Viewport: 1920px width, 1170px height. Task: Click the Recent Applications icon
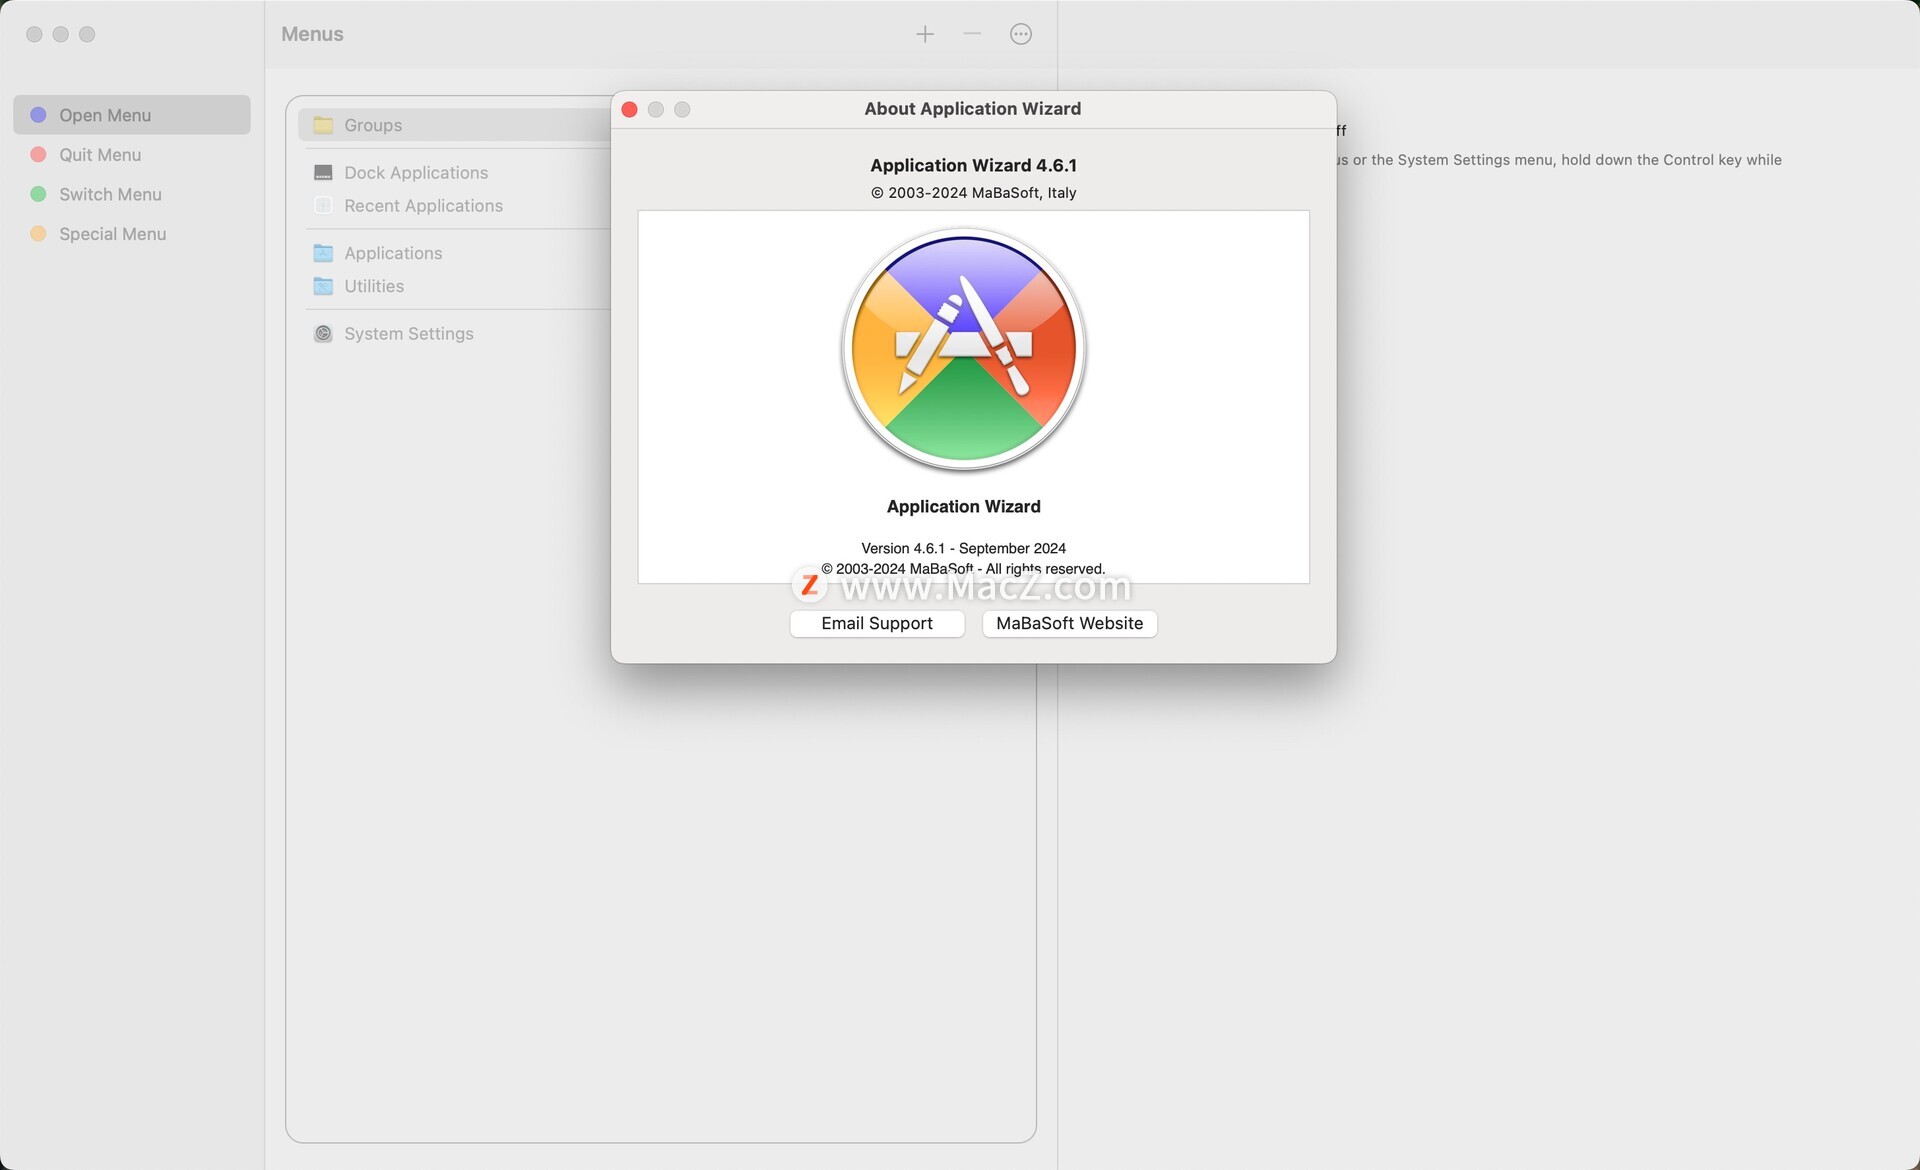click(323, 206)
